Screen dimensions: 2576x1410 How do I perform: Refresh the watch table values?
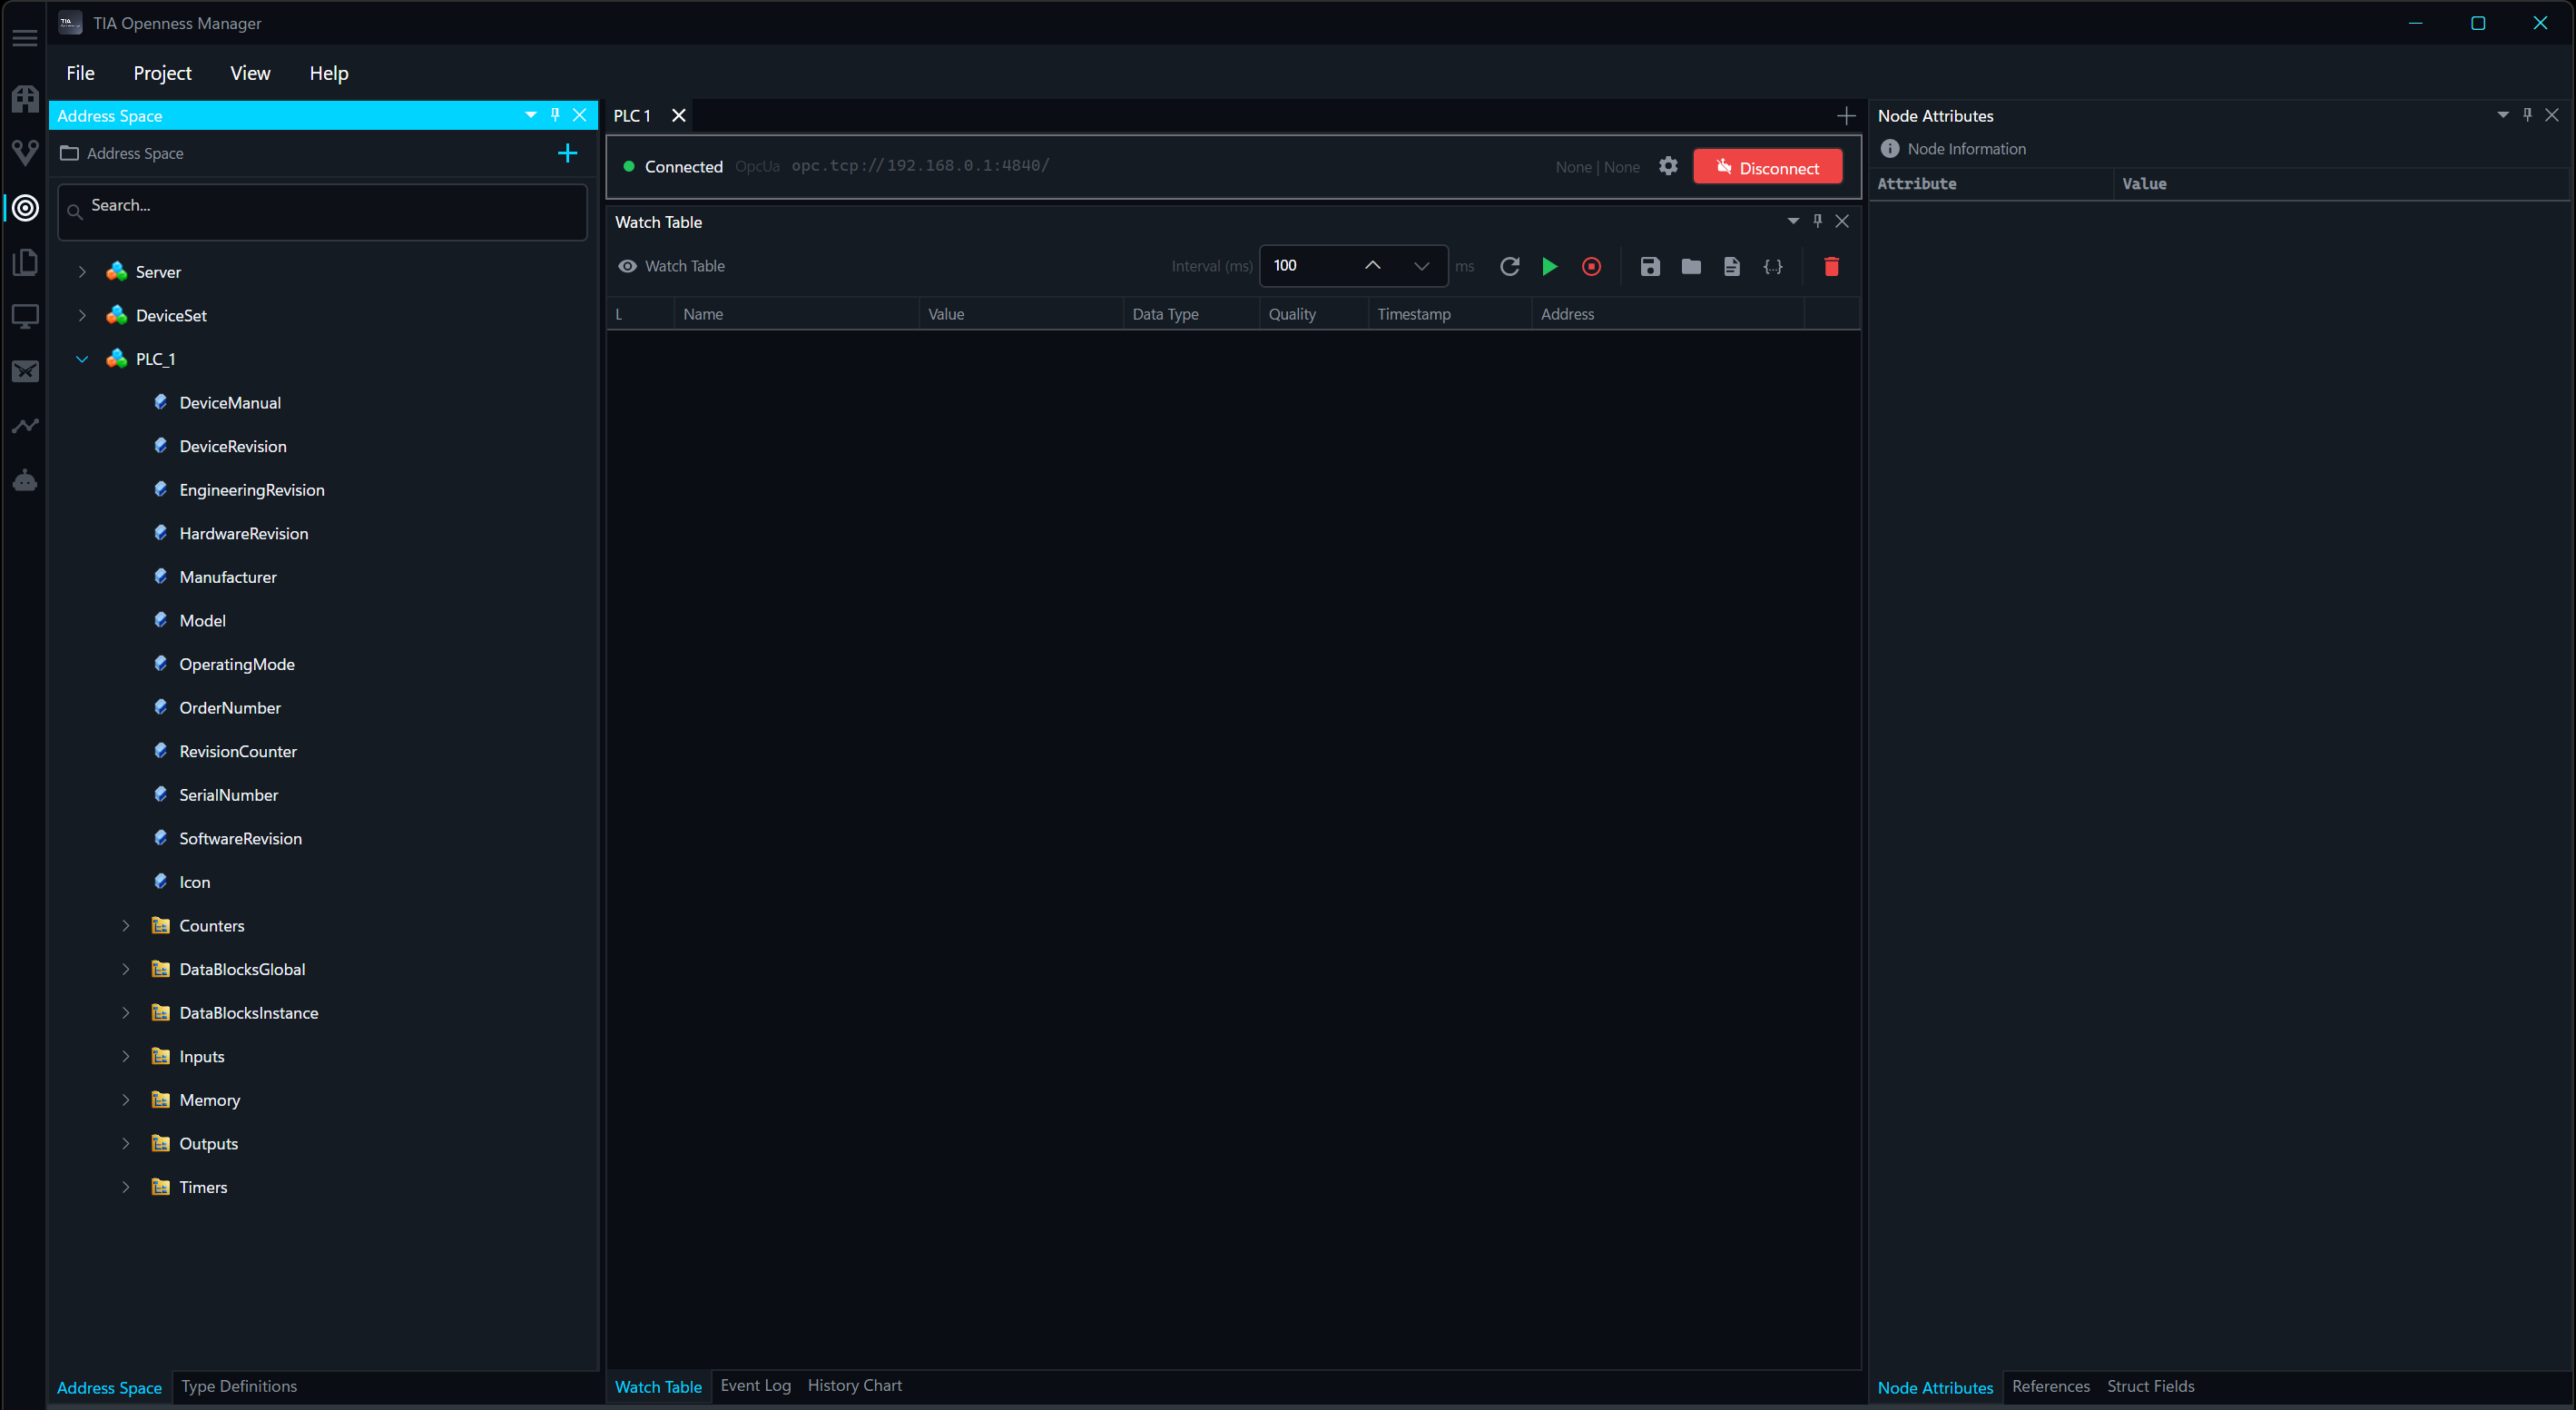coord(1510,267)
